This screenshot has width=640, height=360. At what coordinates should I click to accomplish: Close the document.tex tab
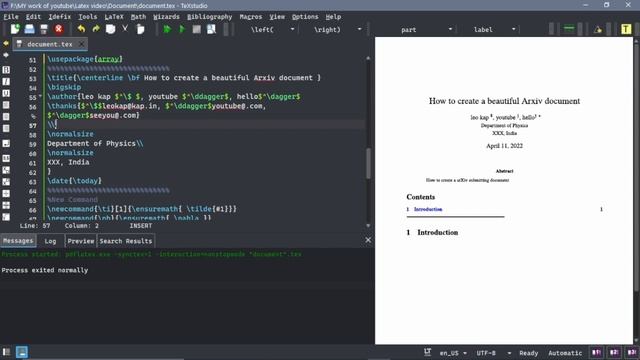click(81, 44)
